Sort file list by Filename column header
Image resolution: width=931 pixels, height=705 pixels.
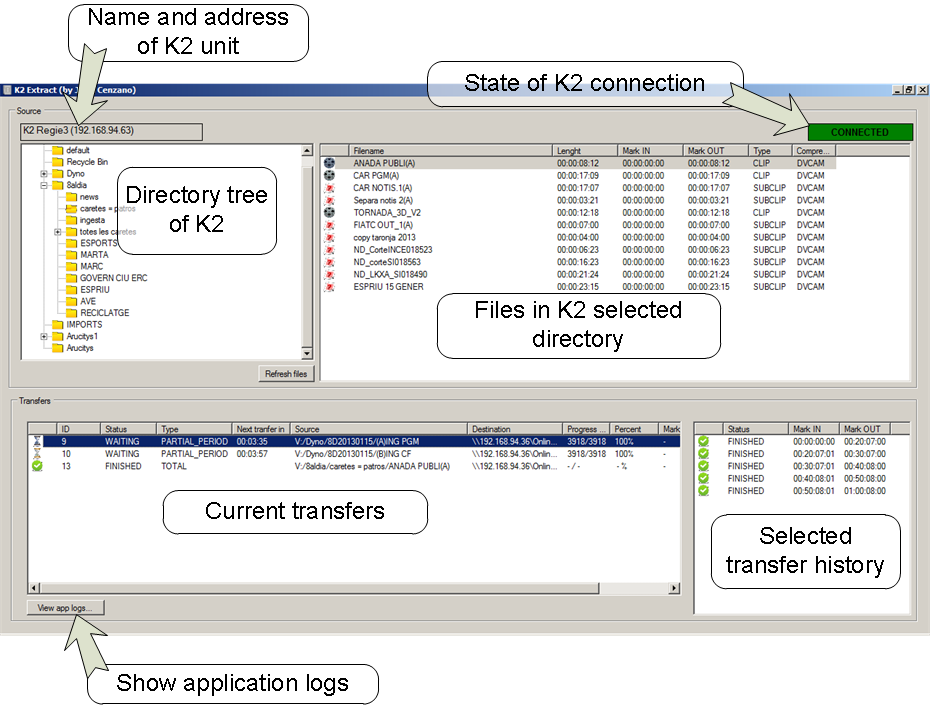pos(450,151)
